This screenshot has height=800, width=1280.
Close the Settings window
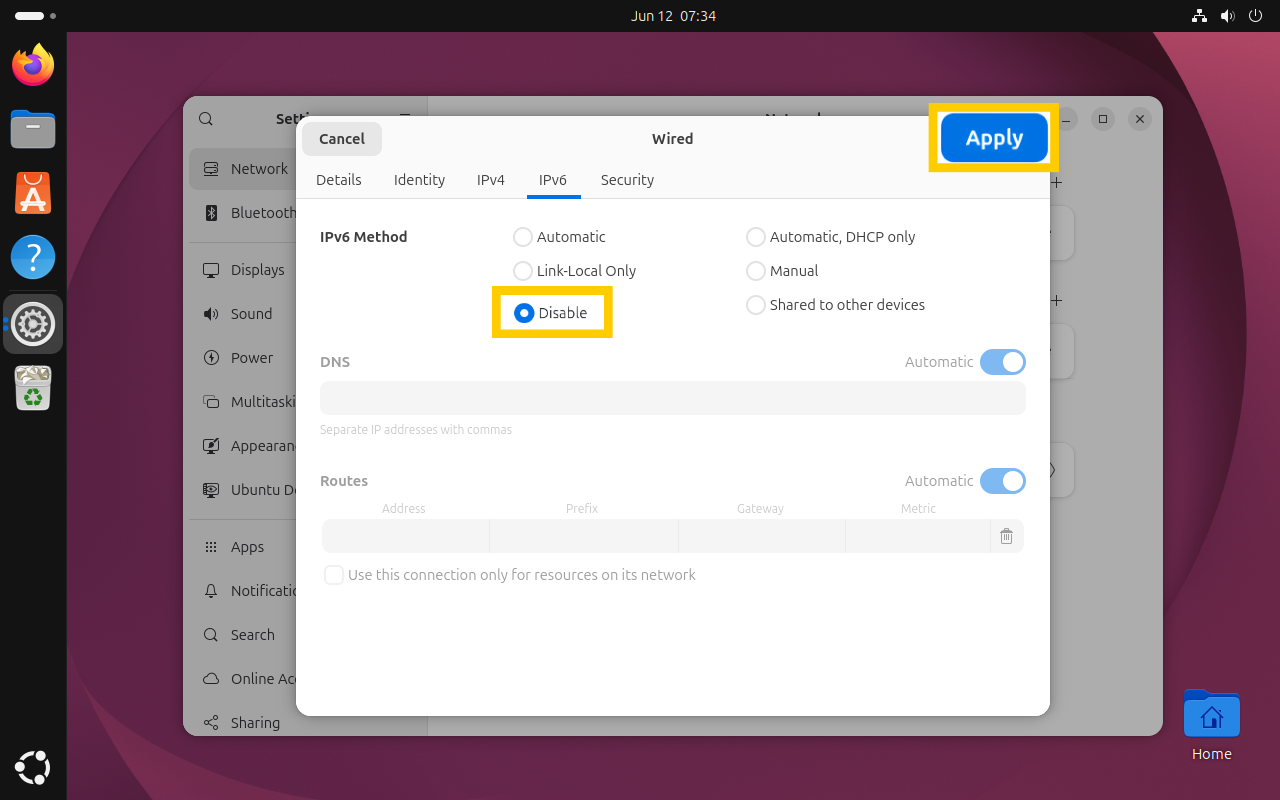pyautogui.click(x=1139, y=119)
